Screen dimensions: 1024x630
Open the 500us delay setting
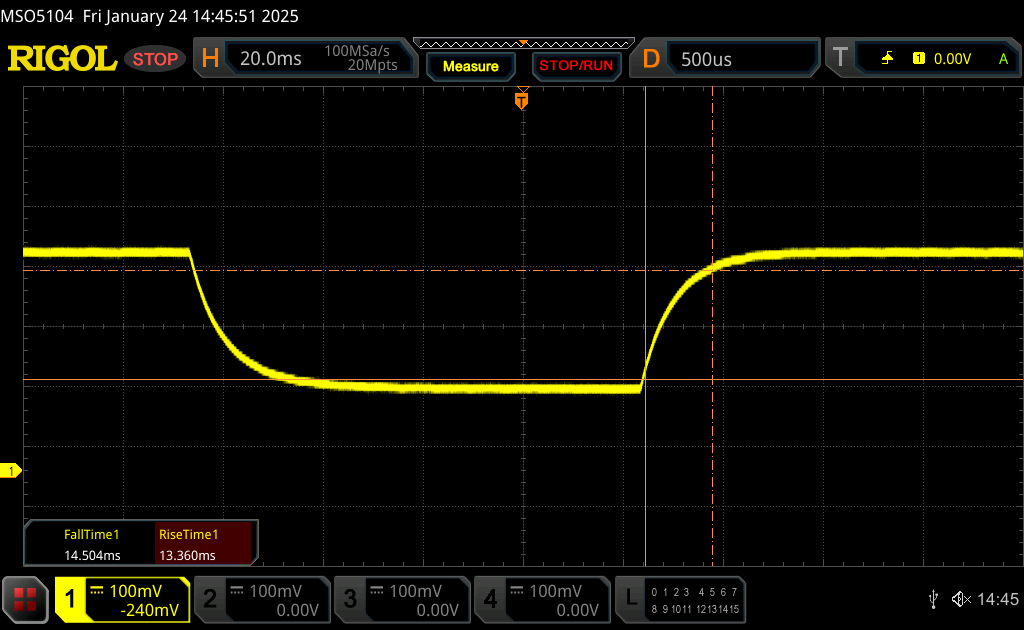(x=706, y=59)
